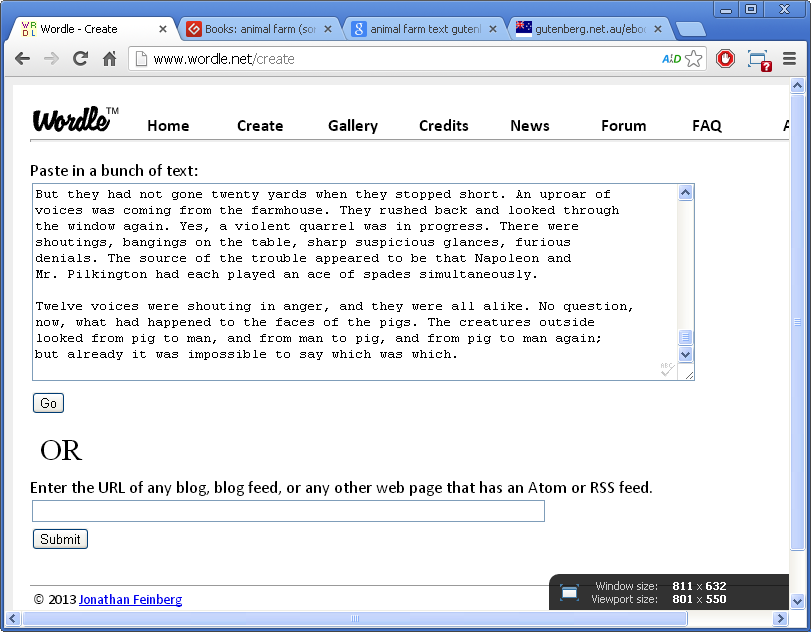Open the Chrome hamburger menu

[789, 59]
